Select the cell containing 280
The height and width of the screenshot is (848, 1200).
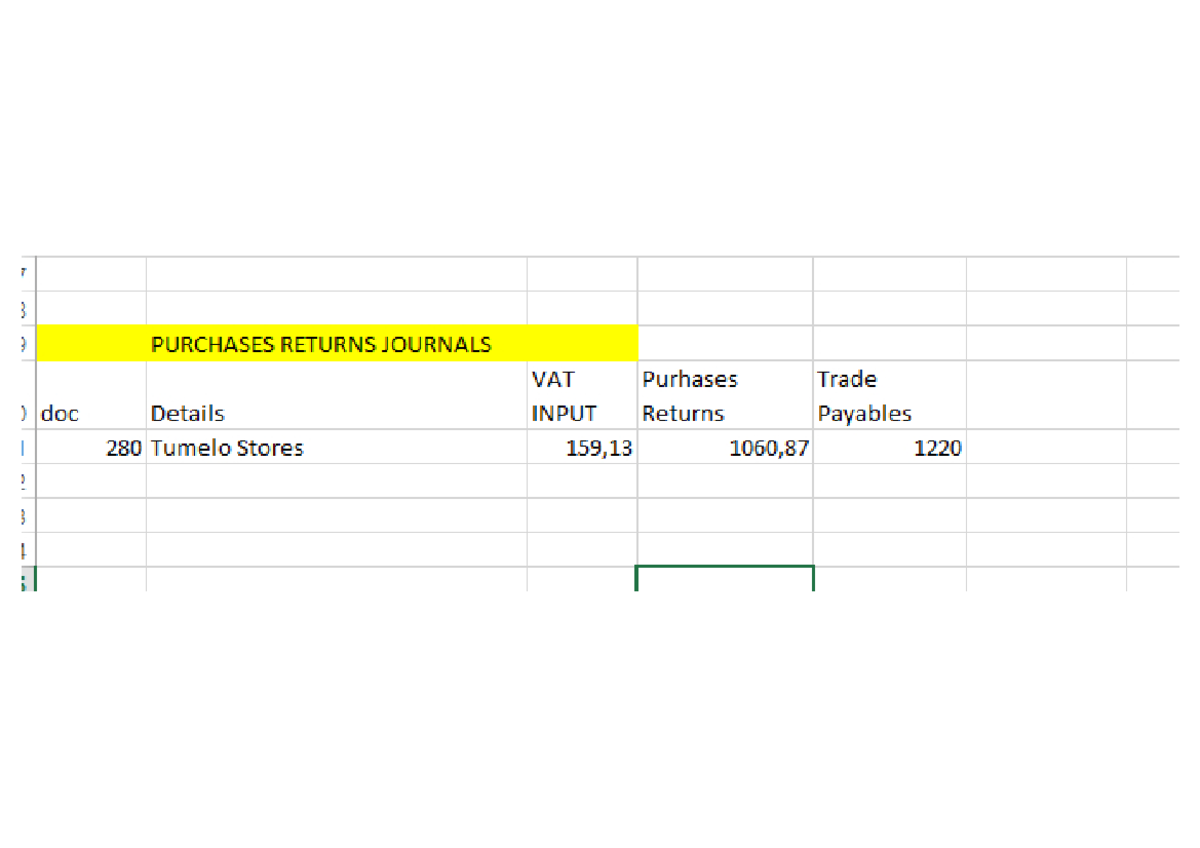[91, 447]
